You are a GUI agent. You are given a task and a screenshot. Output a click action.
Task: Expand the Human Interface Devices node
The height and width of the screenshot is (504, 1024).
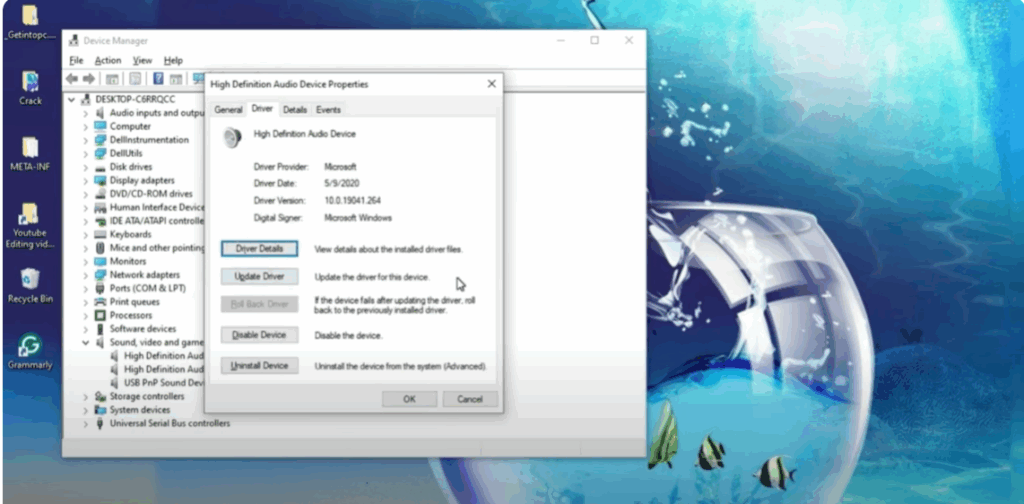tap(85, 208)
